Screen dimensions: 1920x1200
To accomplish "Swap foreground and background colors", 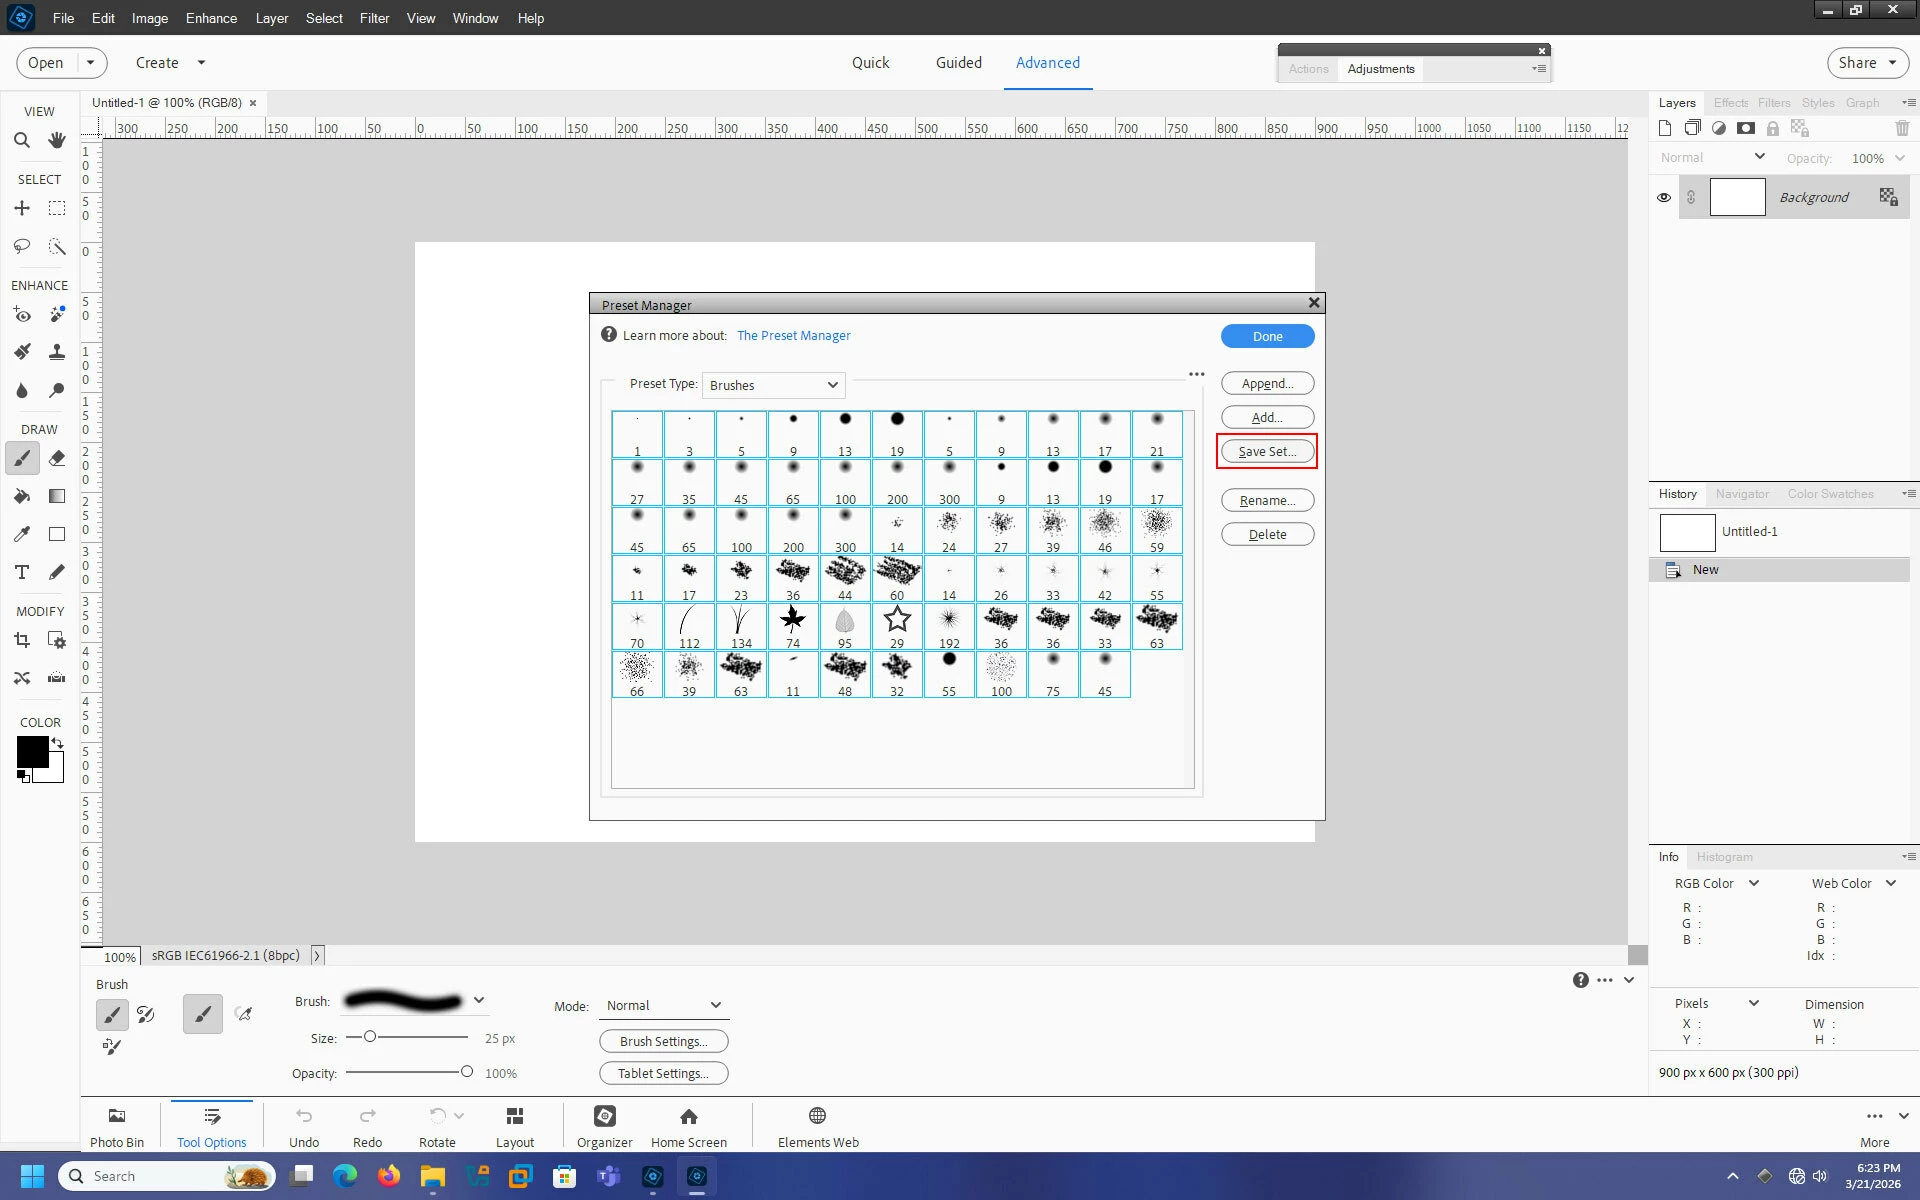I will coord(58,743).
